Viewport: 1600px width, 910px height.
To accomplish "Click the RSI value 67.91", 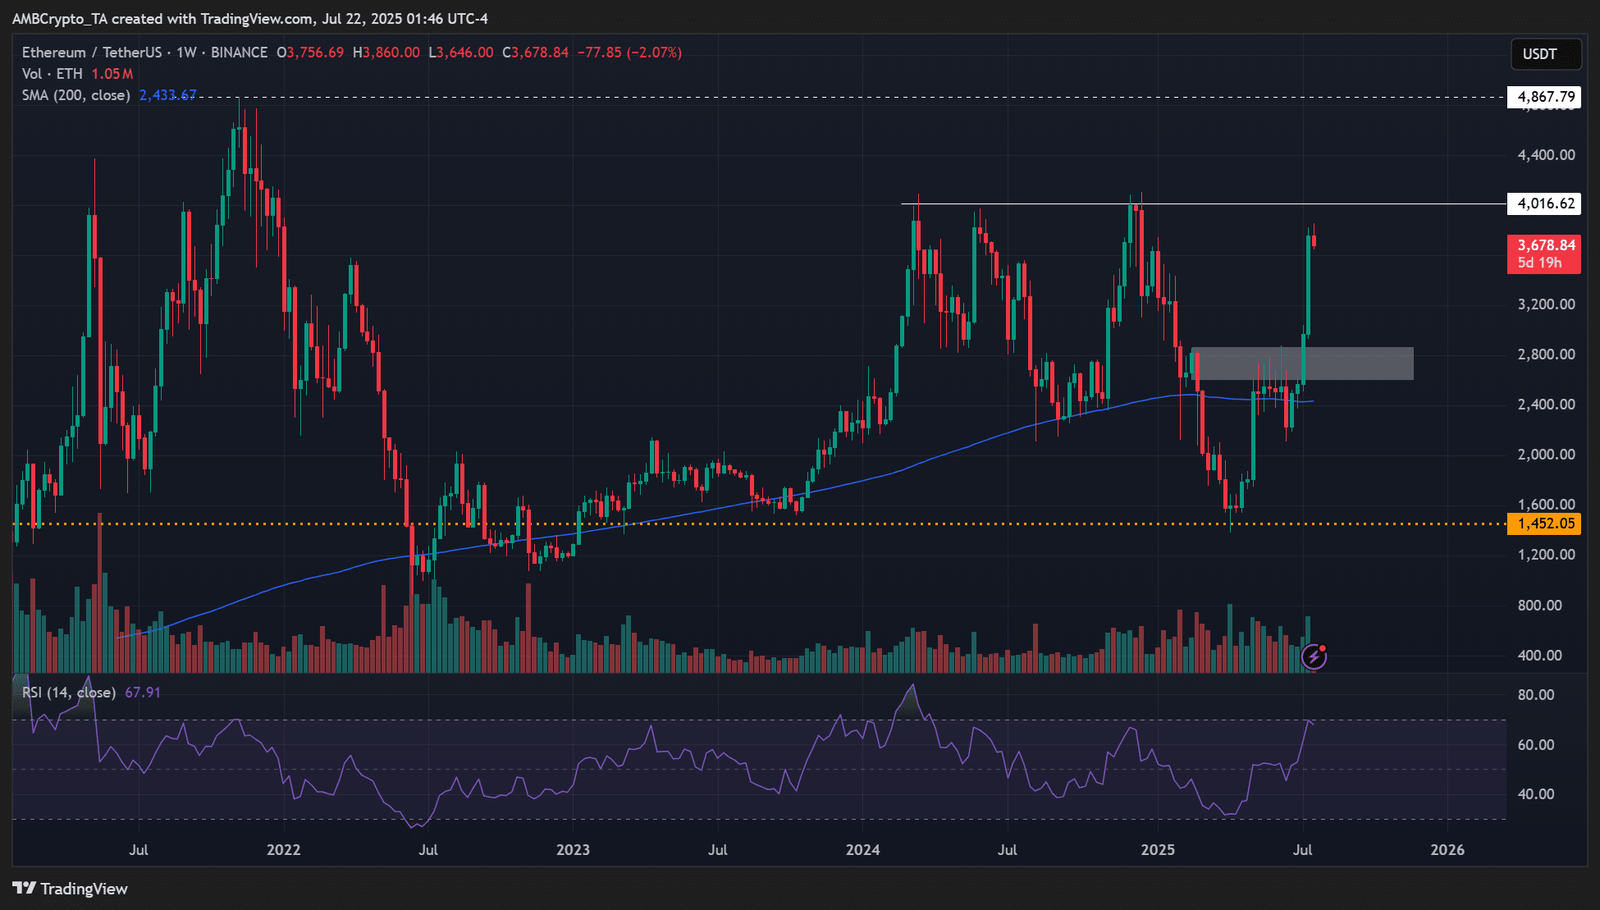I will click(x=143, y=692).
